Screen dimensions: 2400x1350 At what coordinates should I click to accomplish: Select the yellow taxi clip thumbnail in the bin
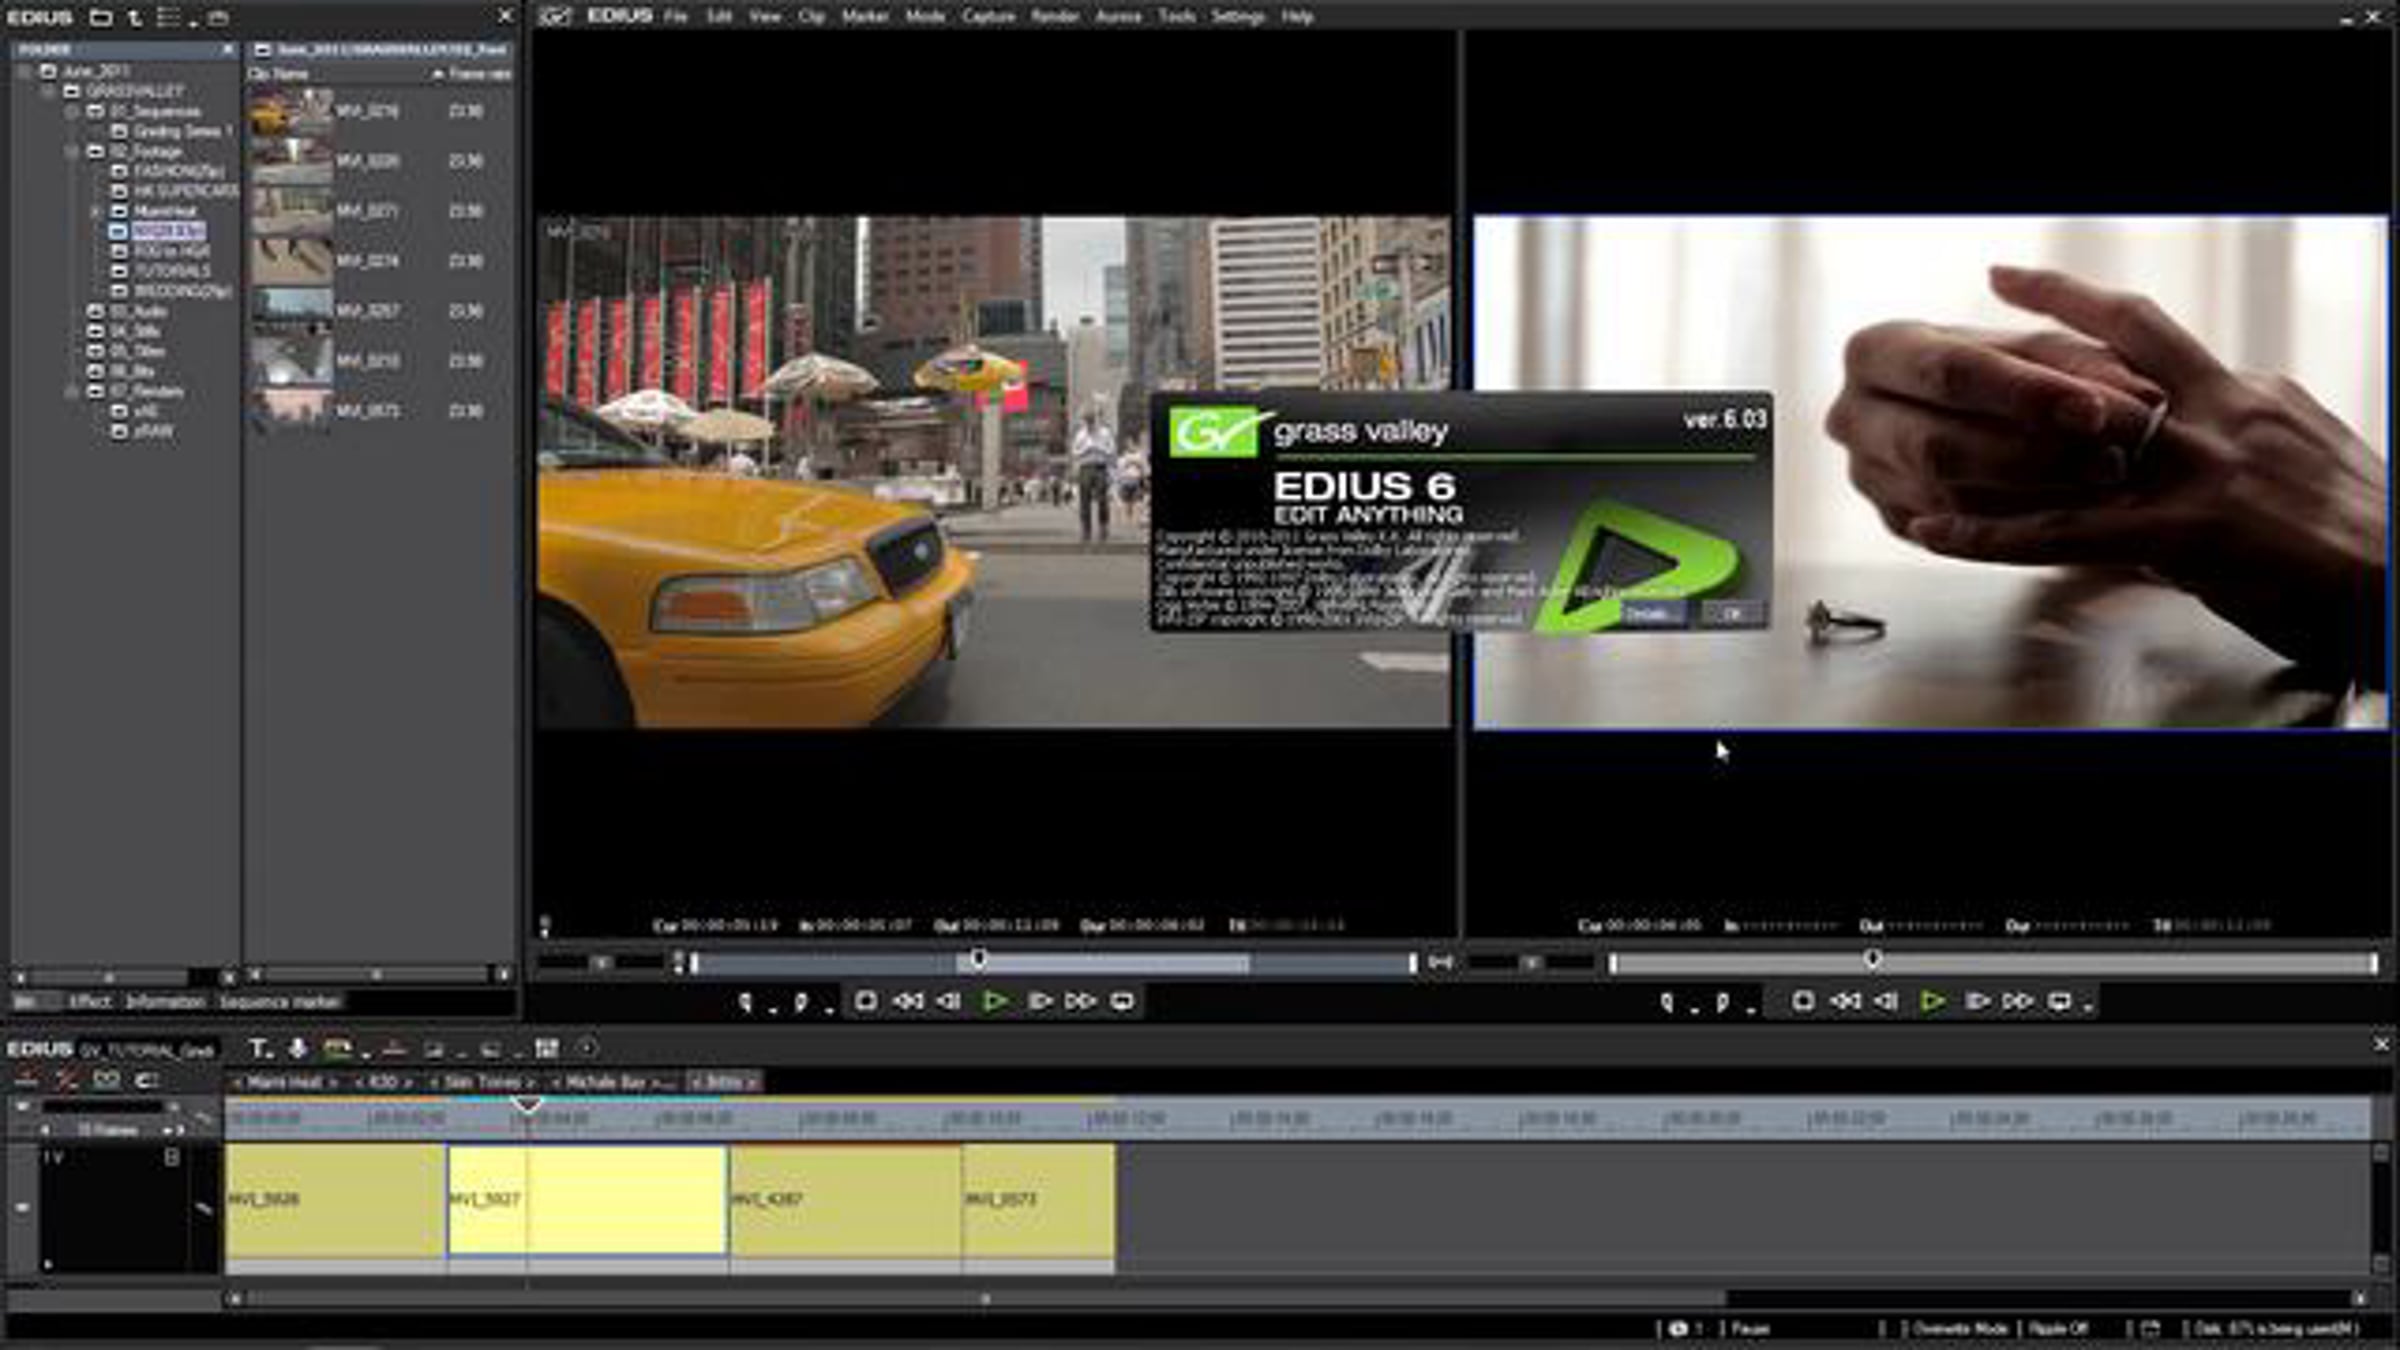pos(291,112)
